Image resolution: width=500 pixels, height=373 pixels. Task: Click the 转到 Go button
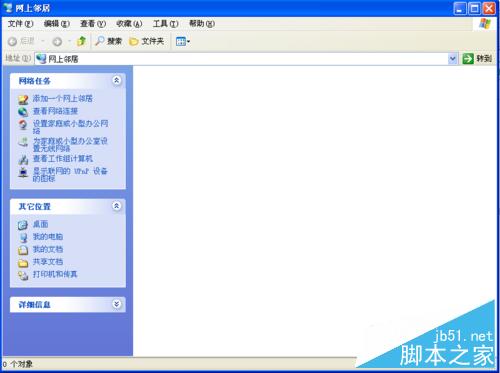point(477,59)
